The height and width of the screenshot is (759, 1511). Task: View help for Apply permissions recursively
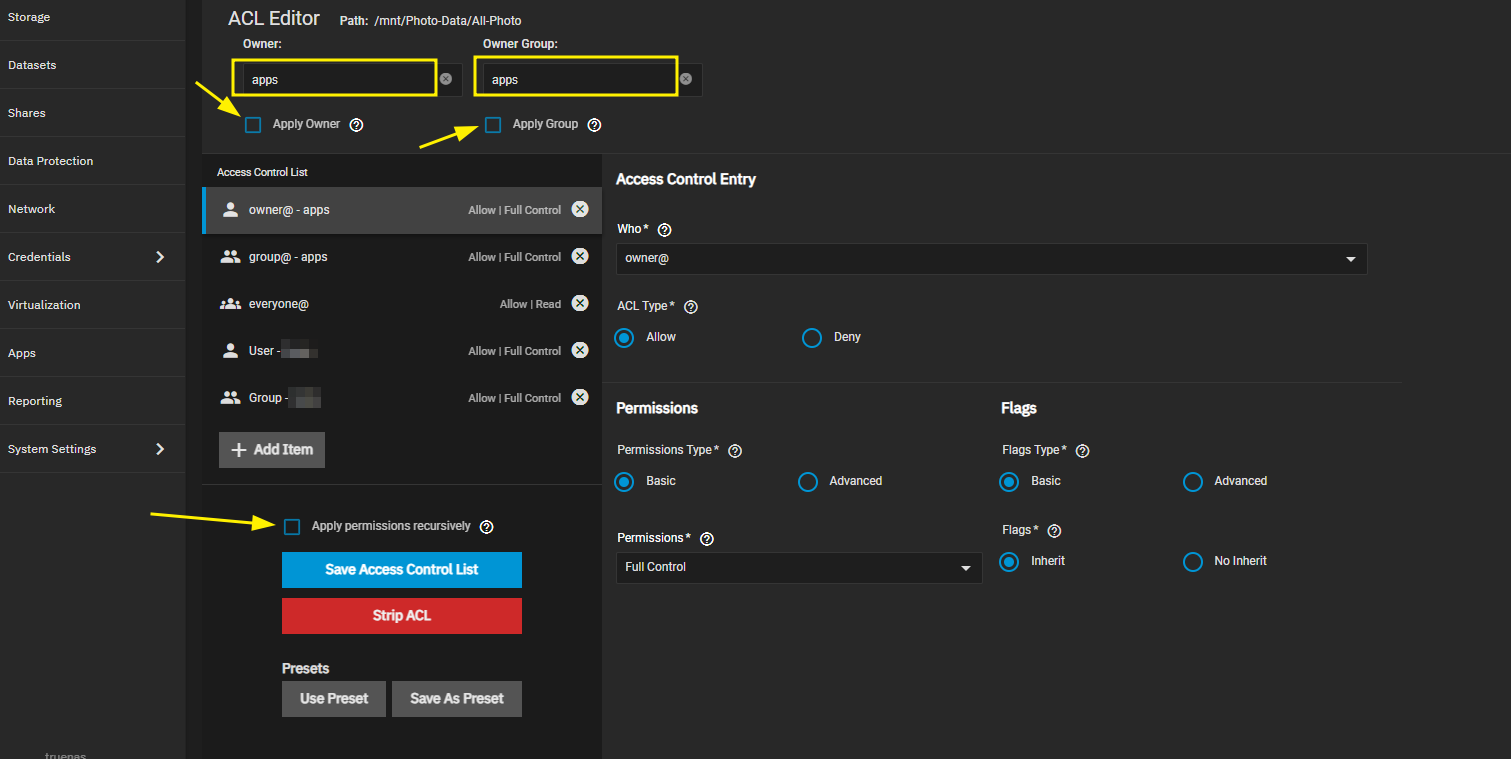tap(487, 527)
